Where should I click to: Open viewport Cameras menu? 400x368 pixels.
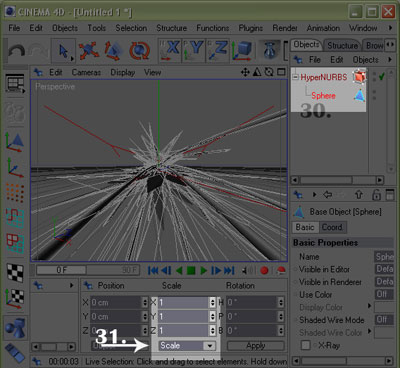[x=86, y=72]
